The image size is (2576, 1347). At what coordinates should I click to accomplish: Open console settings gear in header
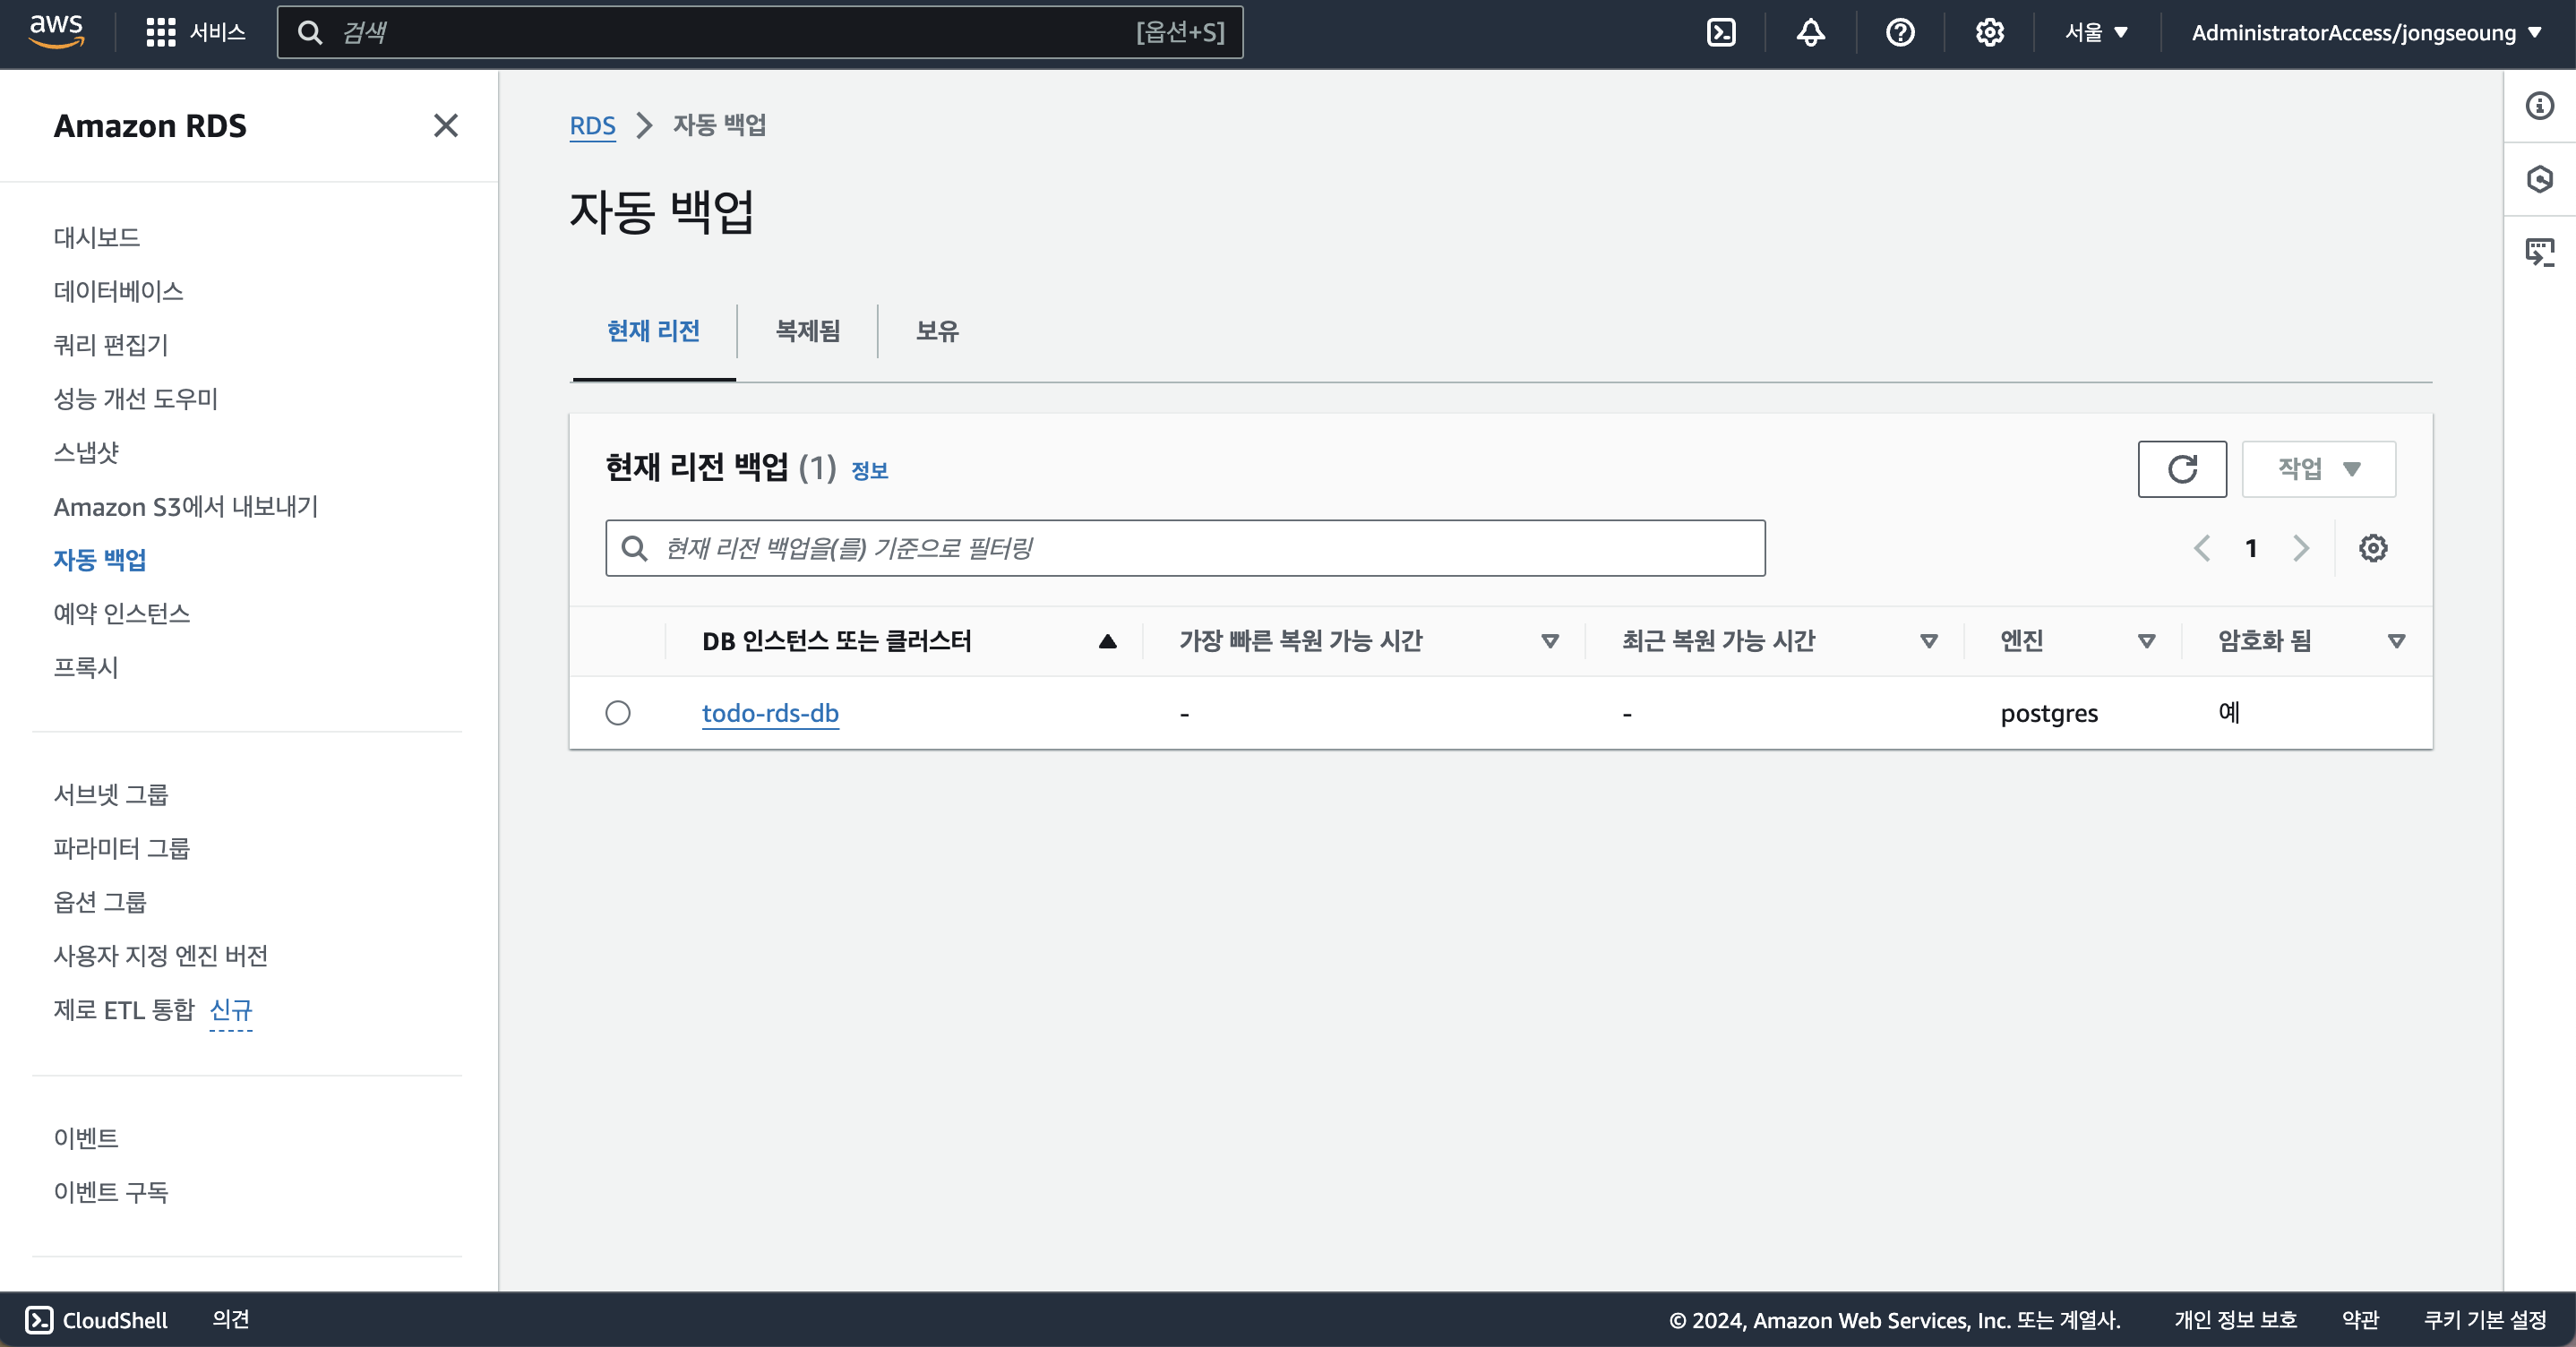1989,33
